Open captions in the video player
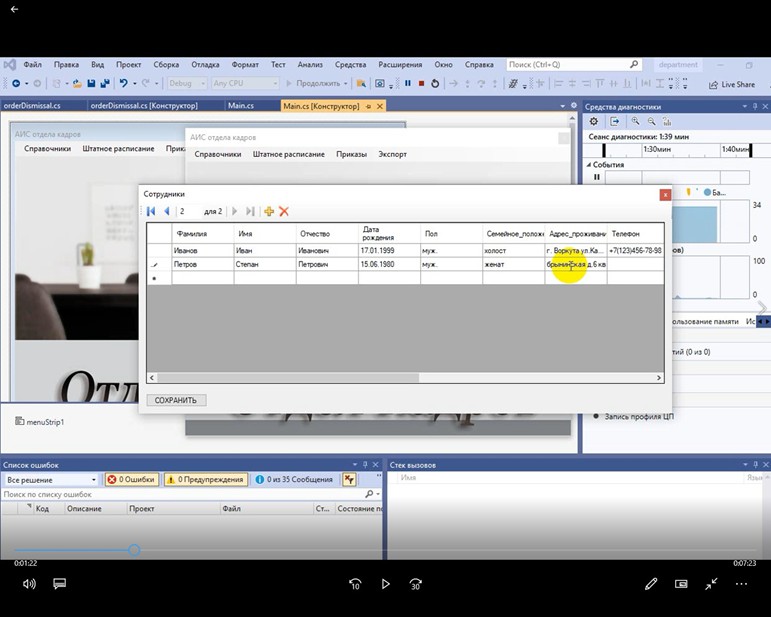Screen dimensions: 771x617 click(59, 584)
